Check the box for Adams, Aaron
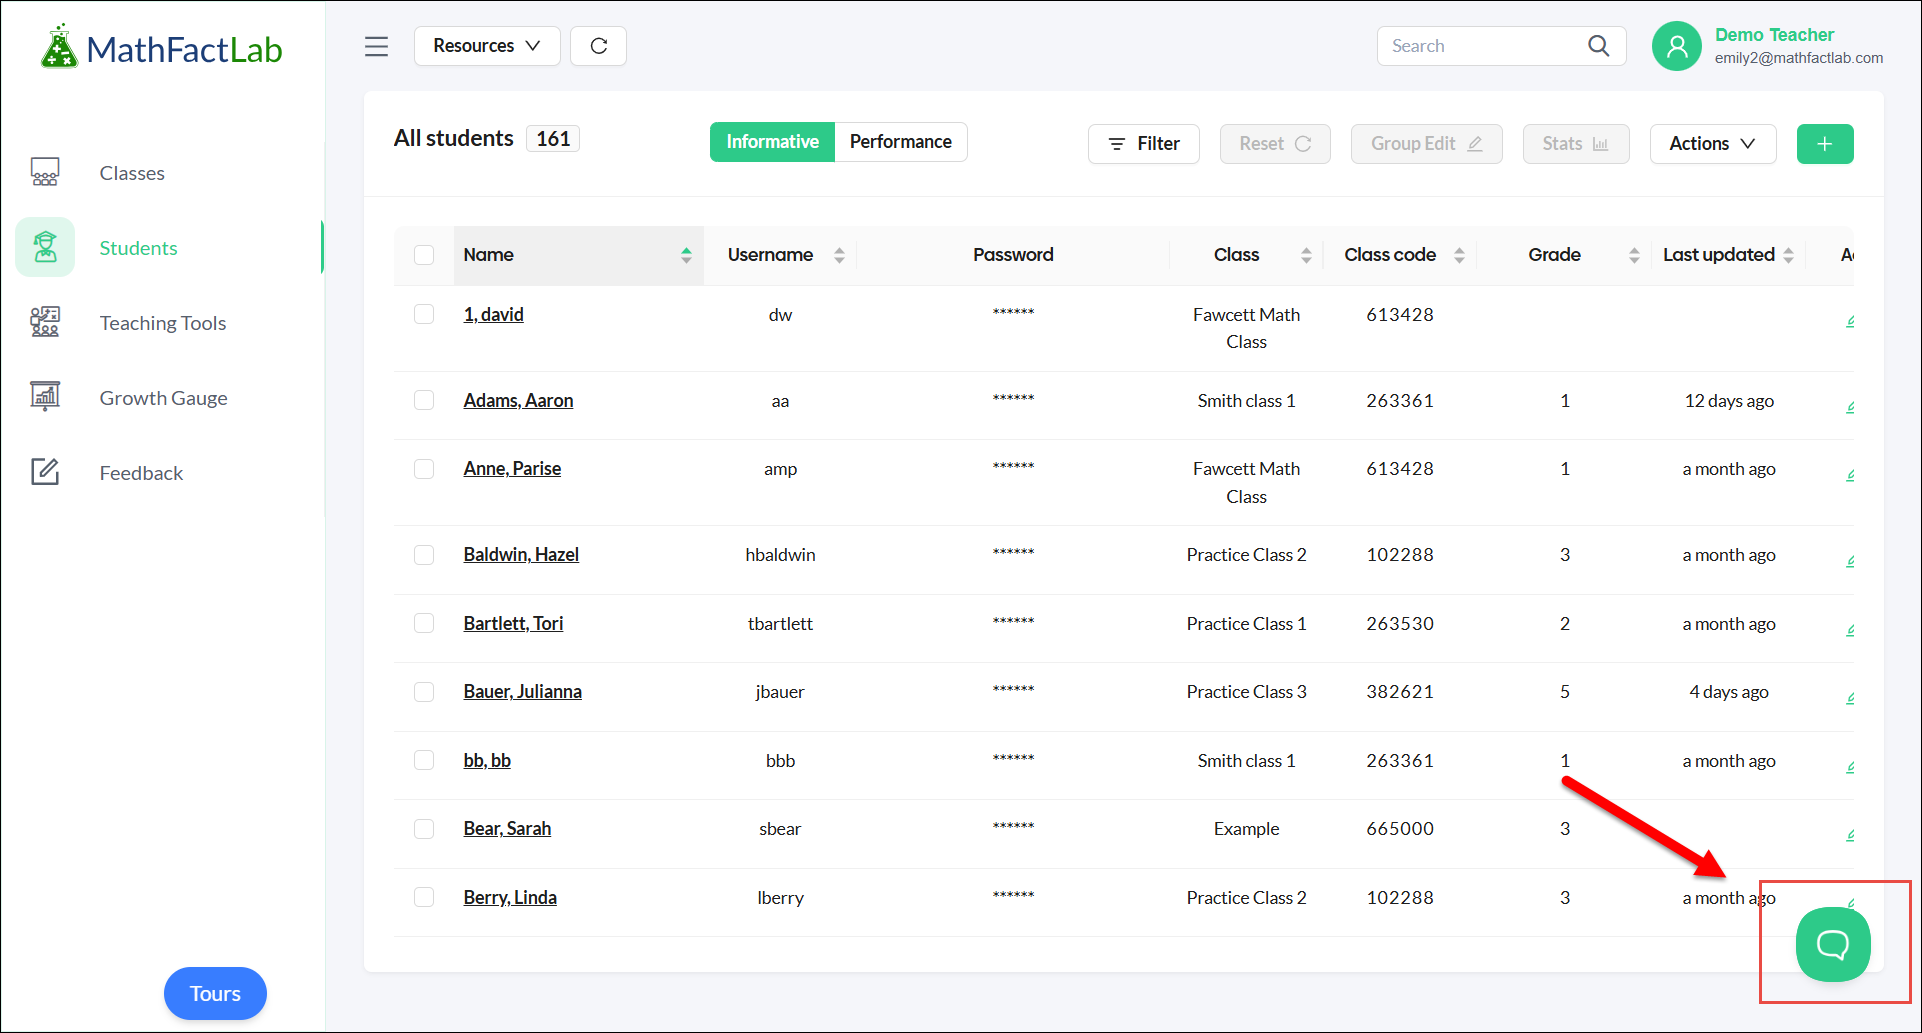 tap(424, 400)
